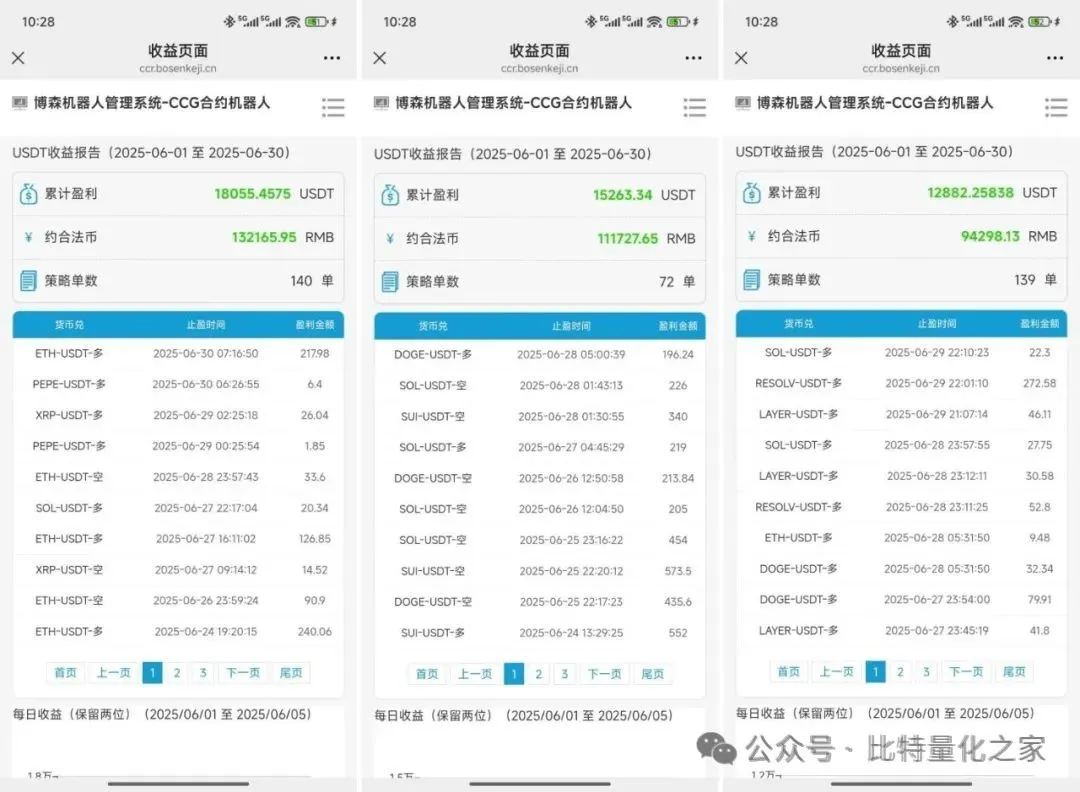Click 尾页 on left phone

pos(291,673)
